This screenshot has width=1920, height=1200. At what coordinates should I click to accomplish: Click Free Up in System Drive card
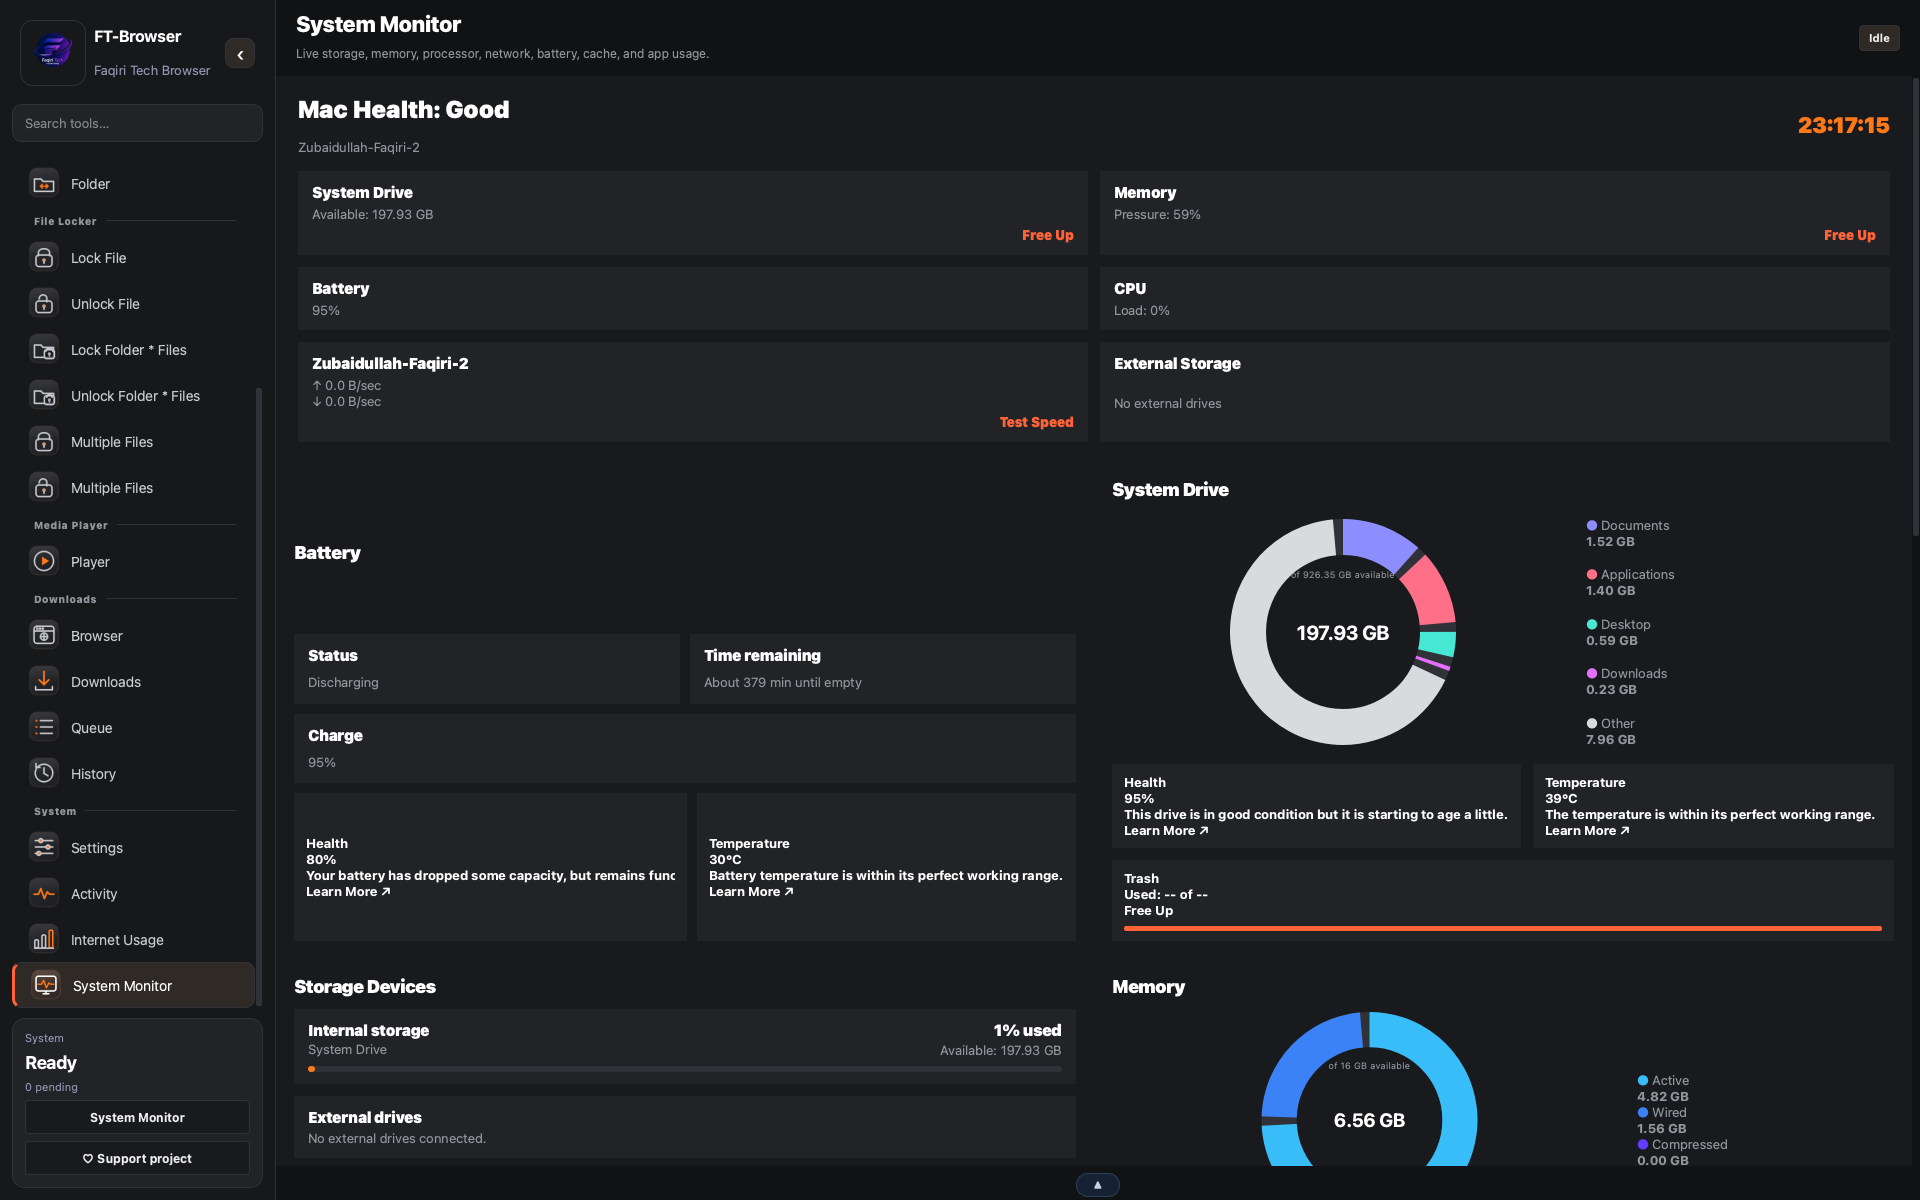coord(1047,235)
